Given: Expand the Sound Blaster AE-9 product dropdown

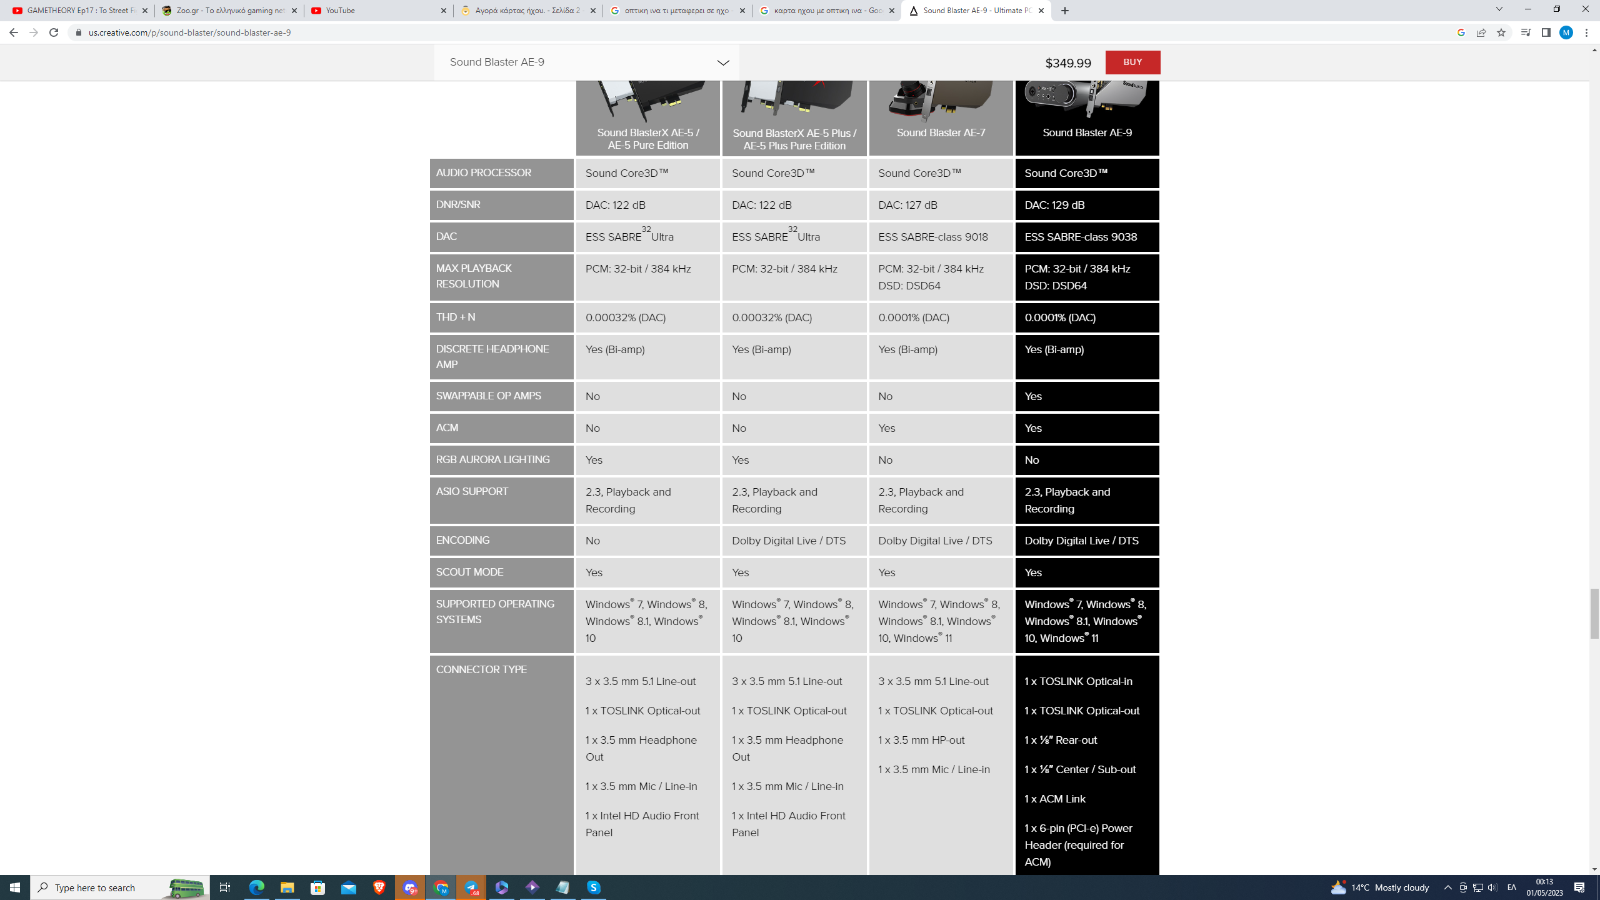Looking at the screenshot, I should (x=586, y=62).
